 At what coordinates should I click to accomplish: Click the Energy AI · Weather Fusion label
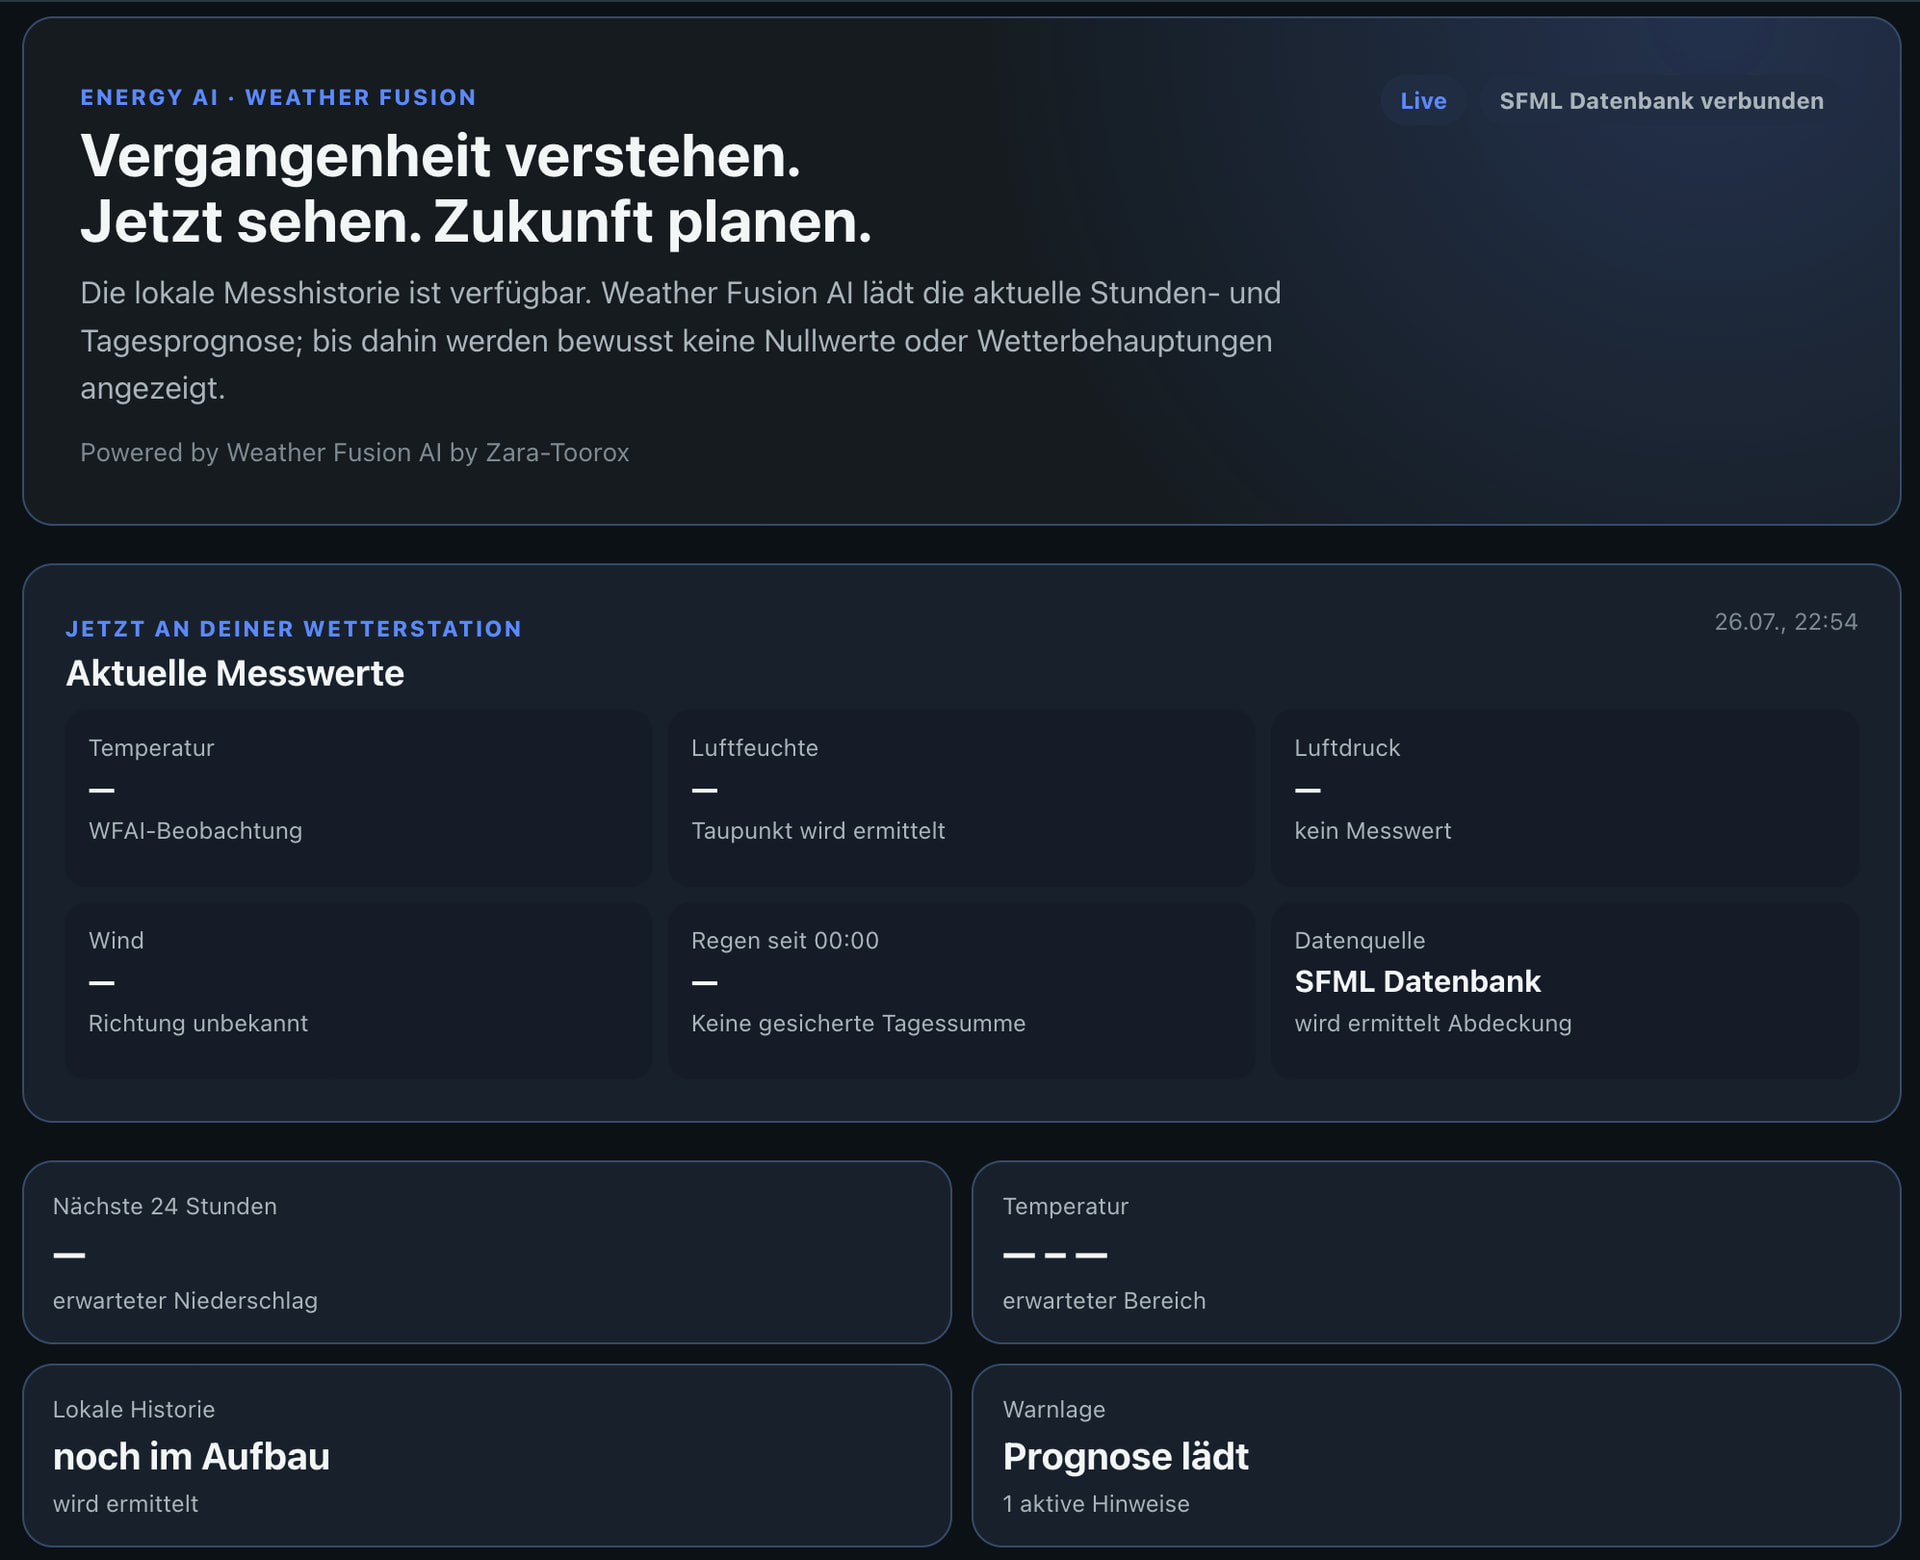click(x=278, y=98)
